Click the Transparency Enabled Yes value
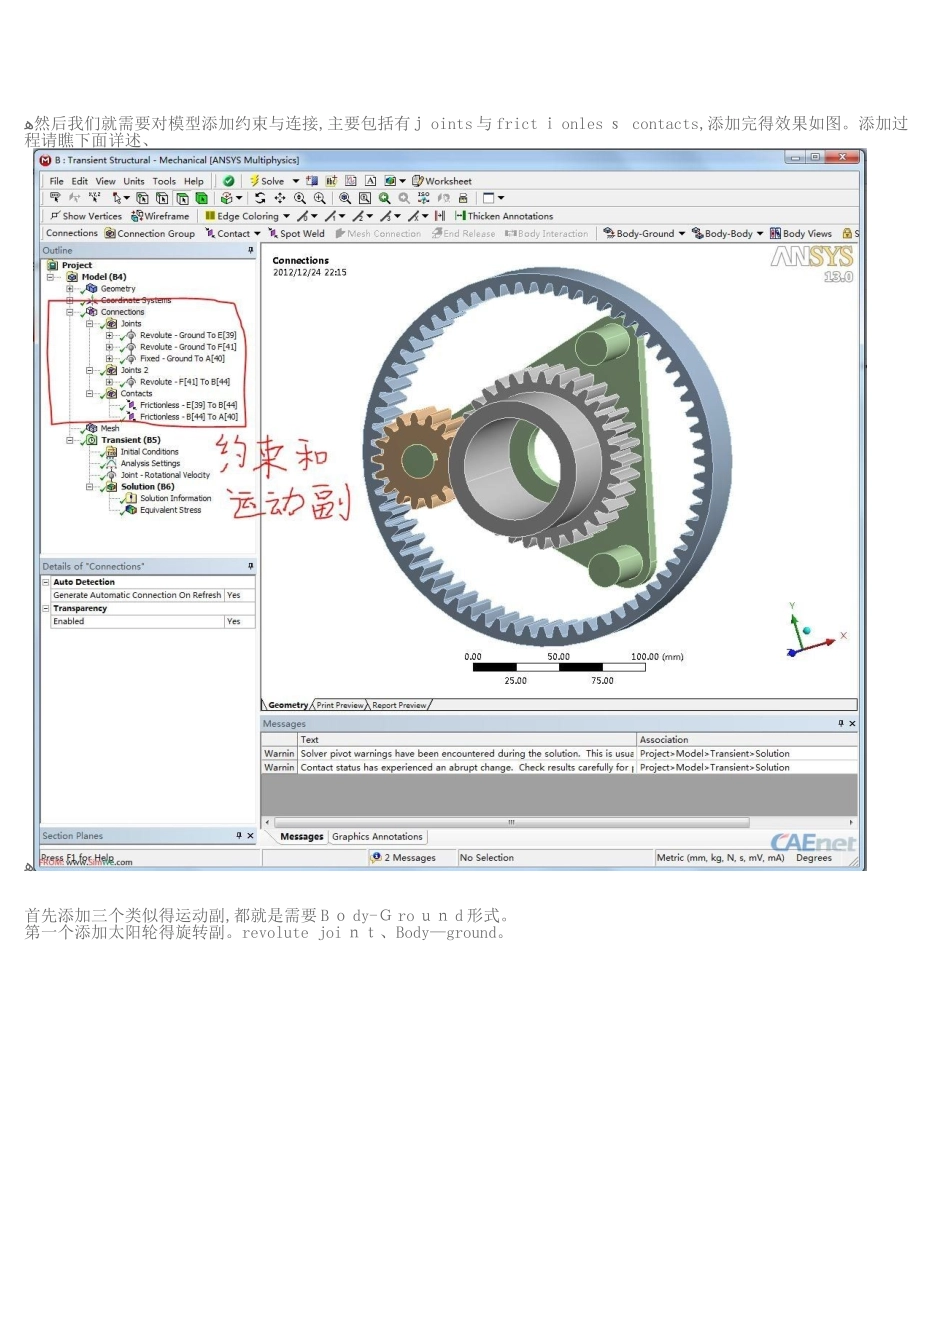 [240, 621]
